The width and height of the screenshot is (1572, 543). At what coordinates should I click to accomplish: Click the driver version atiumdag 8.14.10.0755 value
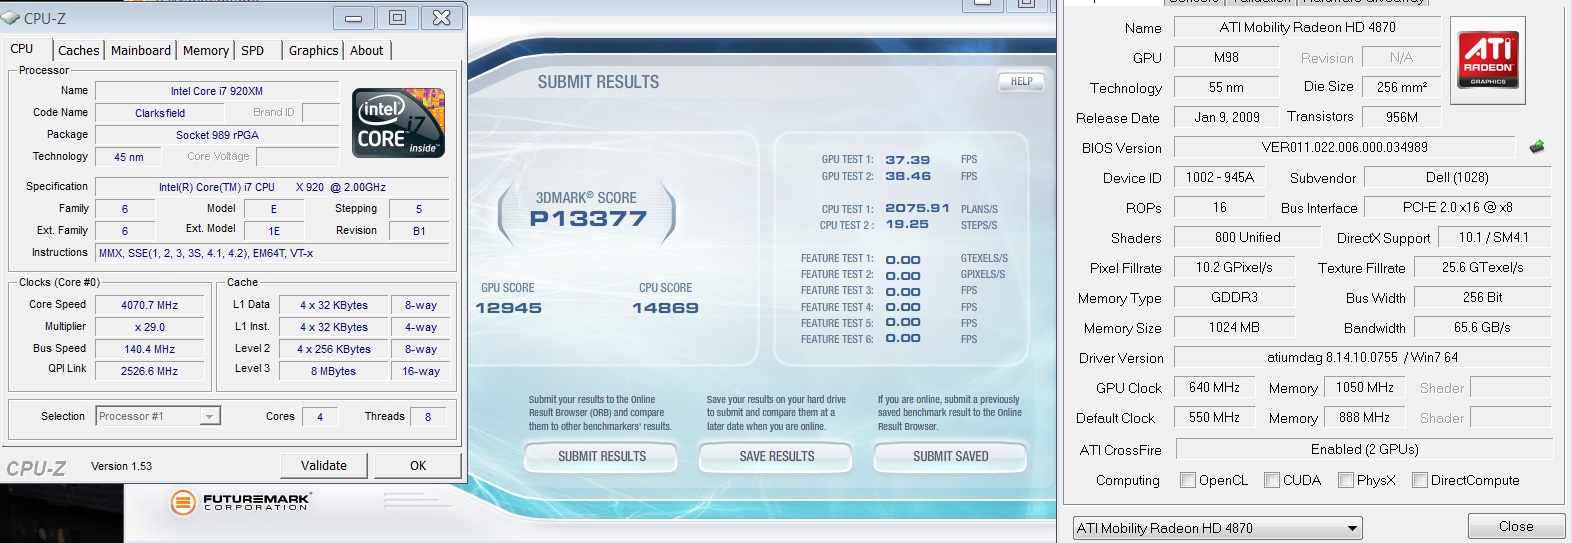click(1362, 357)
